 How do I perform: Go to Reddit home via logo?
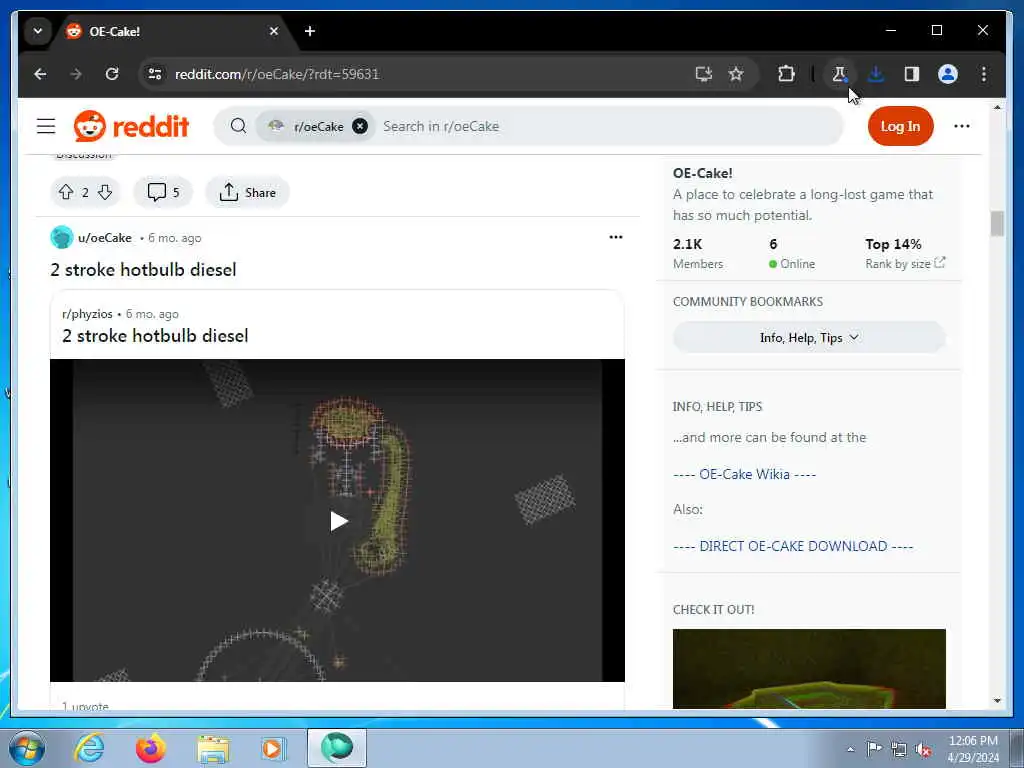(131, 126)
